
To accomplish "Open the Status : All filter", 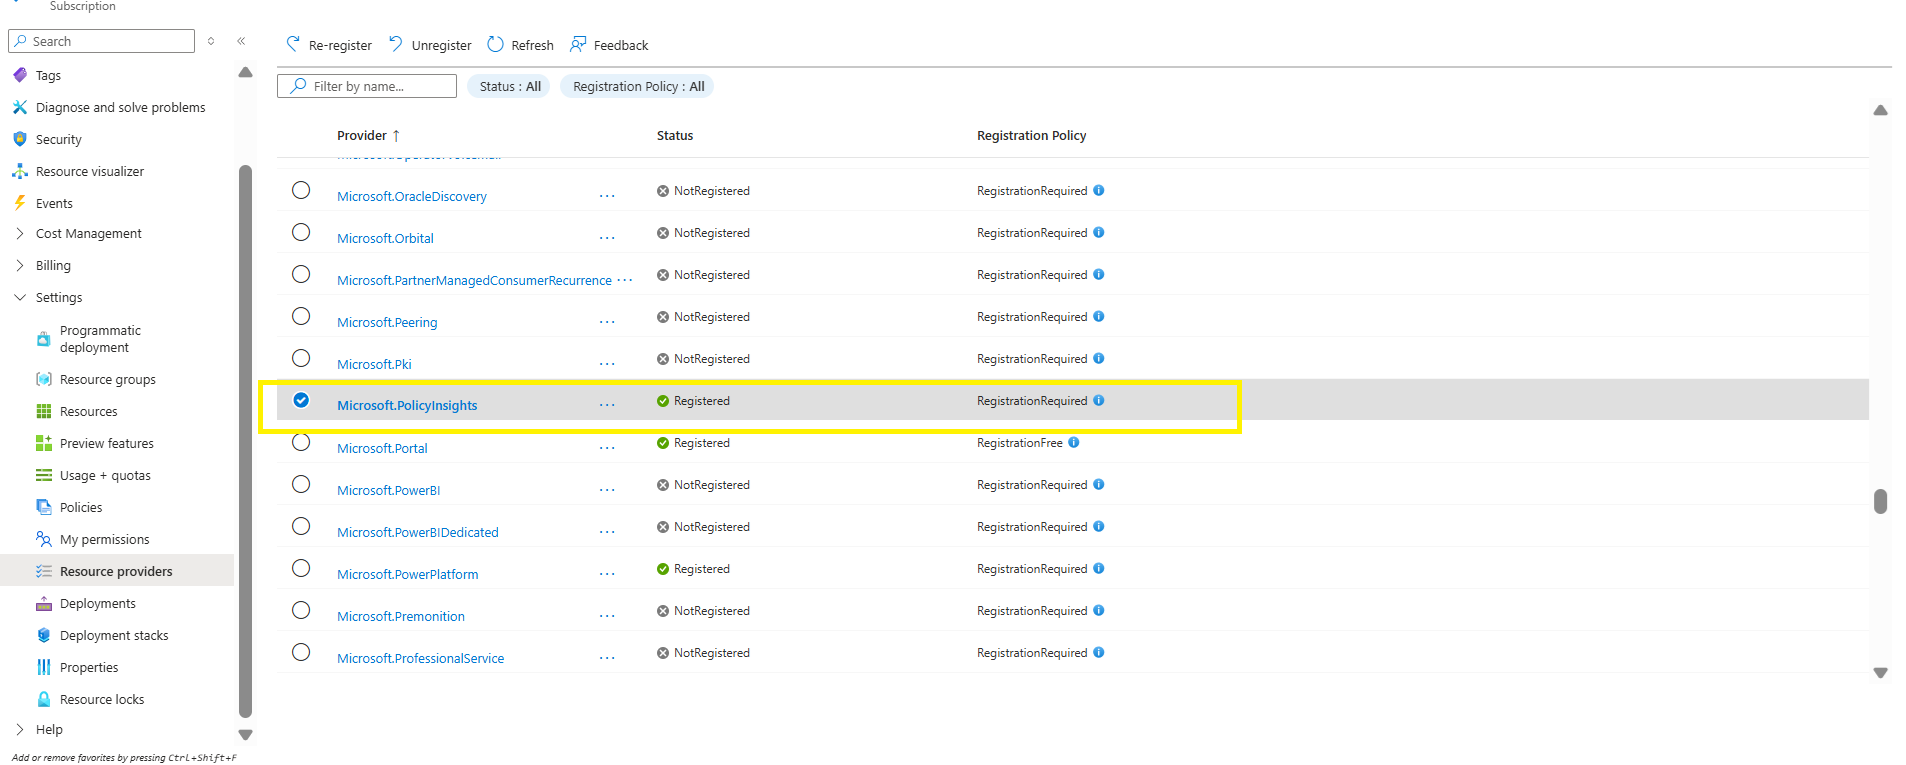I will tap(509, 86).
